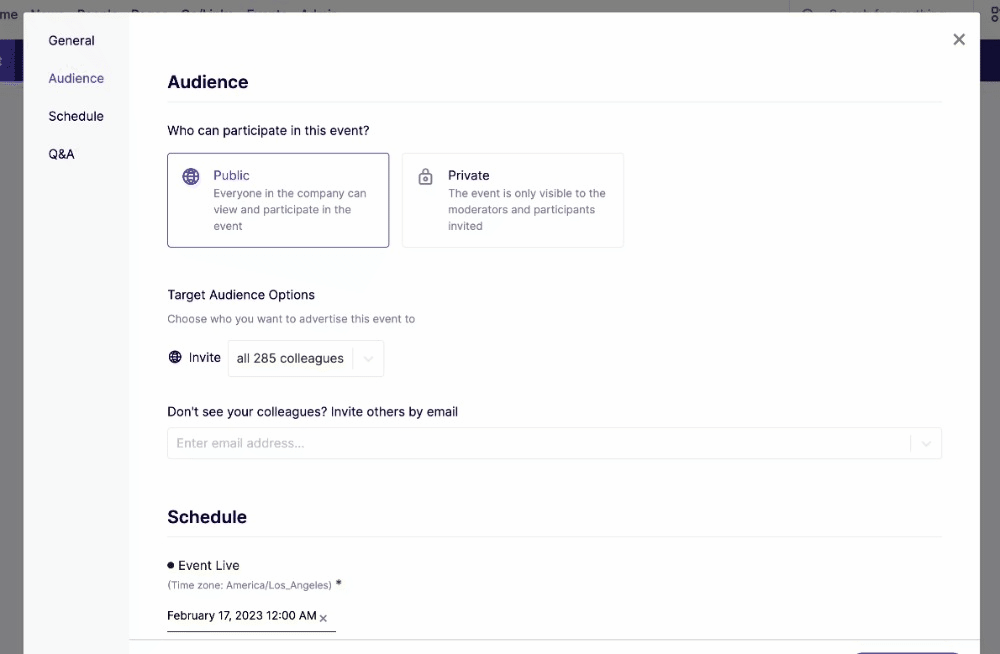
Task: Open the 'all 285 colleagues' dropdown
Action: (305, 359)
